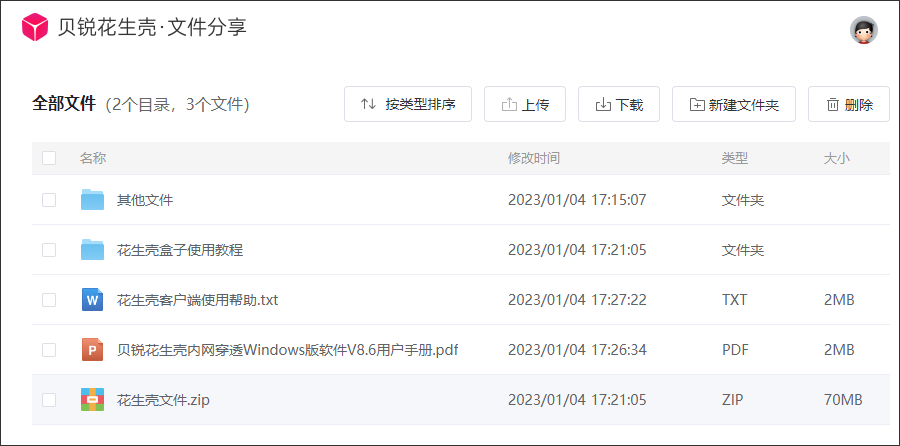The width and height of the screenshot is (900, 446).
Task: Click the pink cube app logo
Action: [35, 28]
